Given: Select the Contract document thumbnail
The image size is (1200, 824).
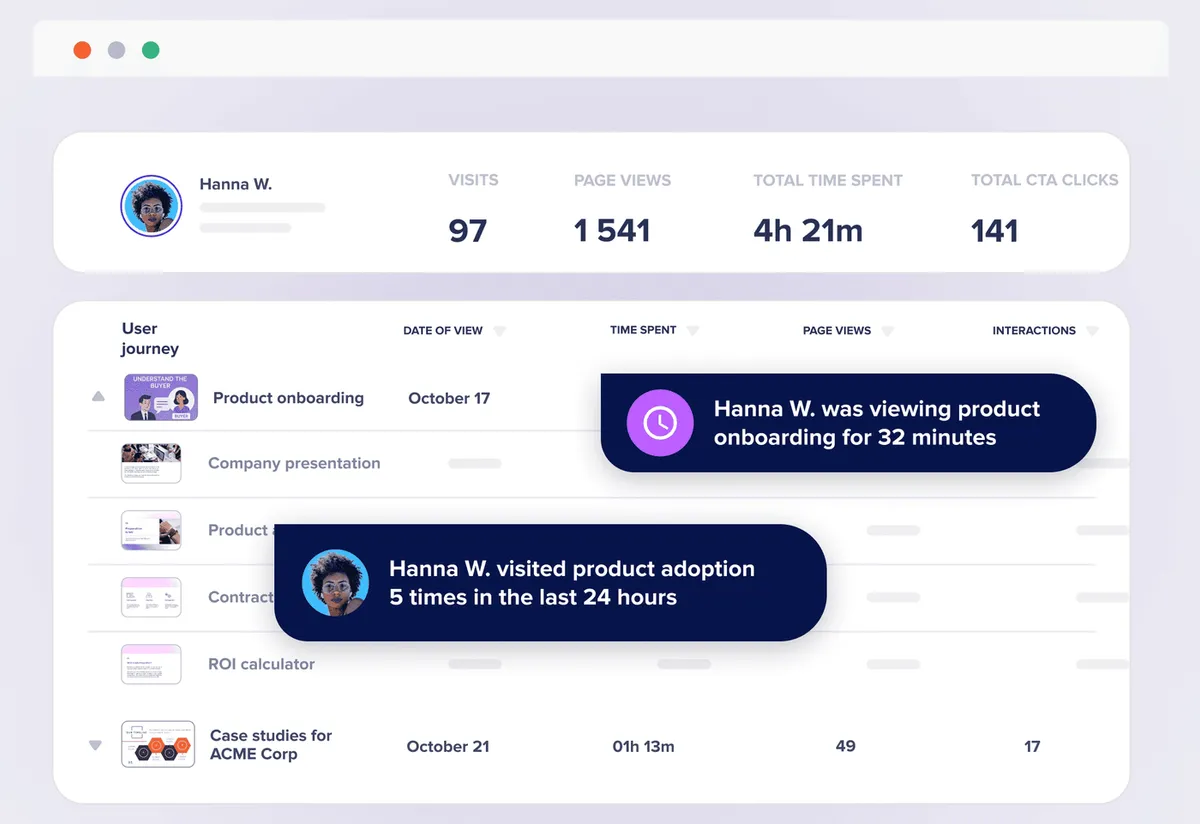Looking at the screenshot, I should [x=151, y=597].
